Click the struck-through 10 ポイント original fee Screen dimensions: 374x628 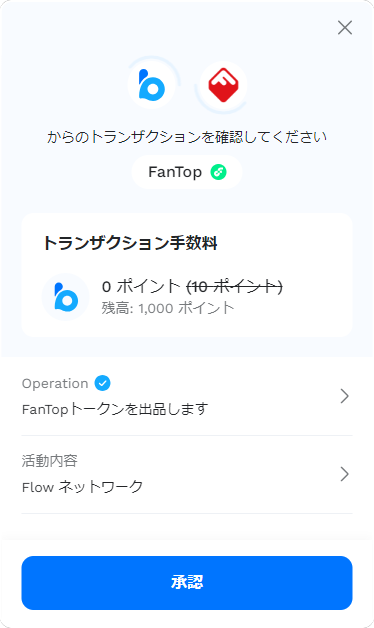click(235, 286)
